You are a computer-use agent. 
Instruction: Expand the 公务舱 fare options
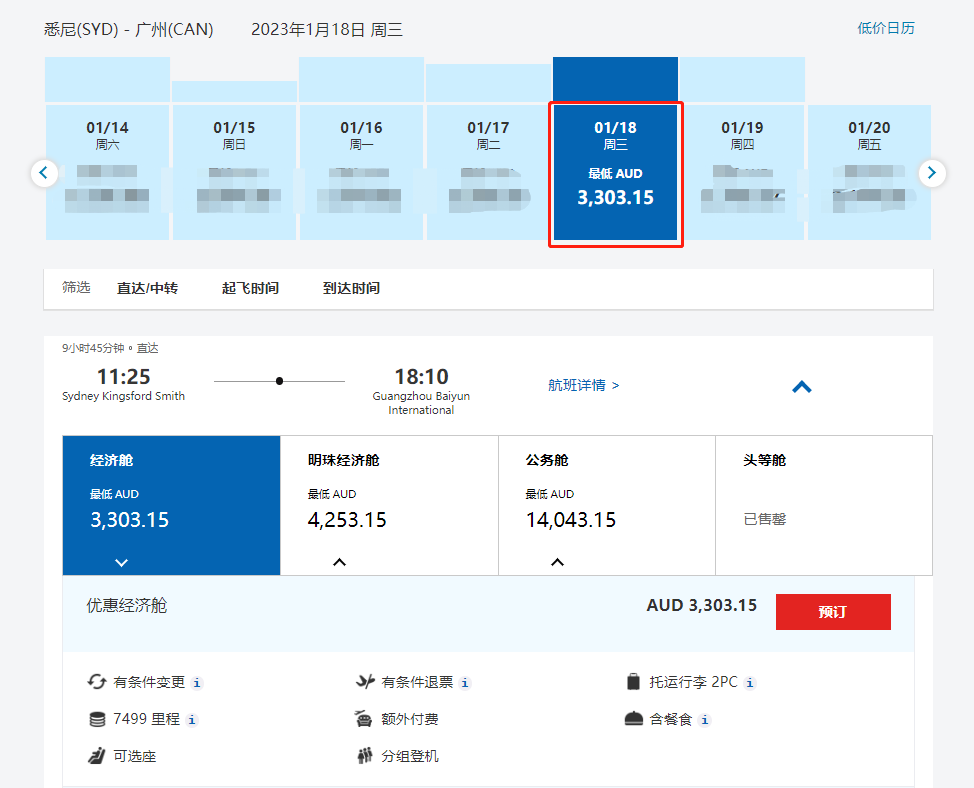(557, 562)
